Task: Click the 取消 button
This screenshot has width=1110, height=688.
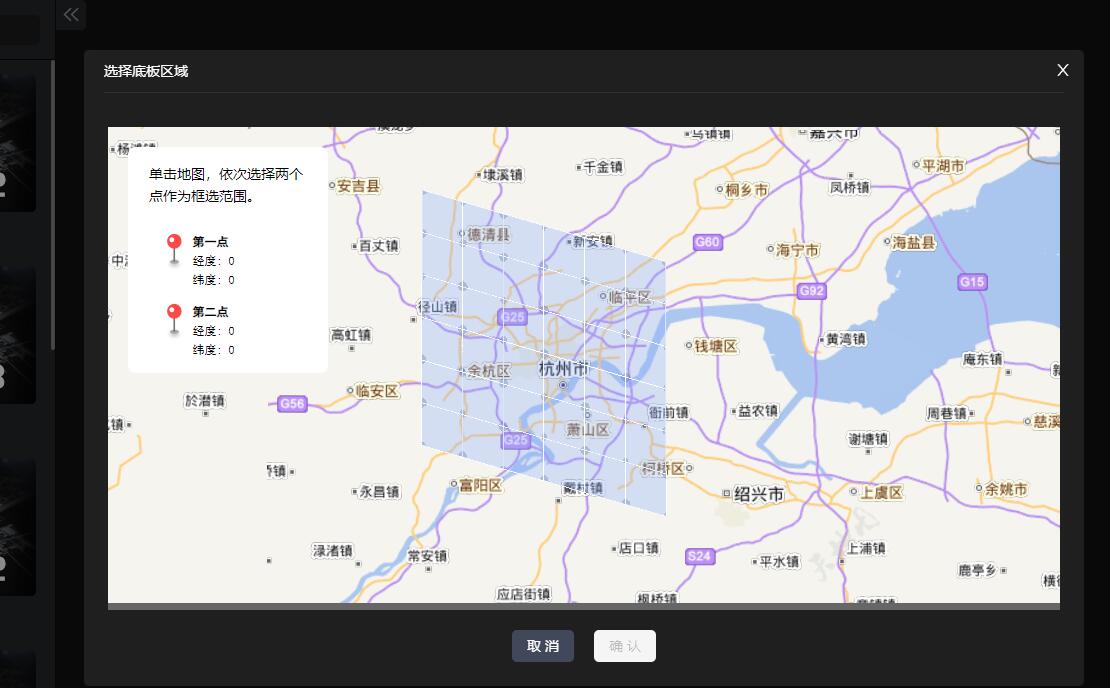Action: coord(543,646)
